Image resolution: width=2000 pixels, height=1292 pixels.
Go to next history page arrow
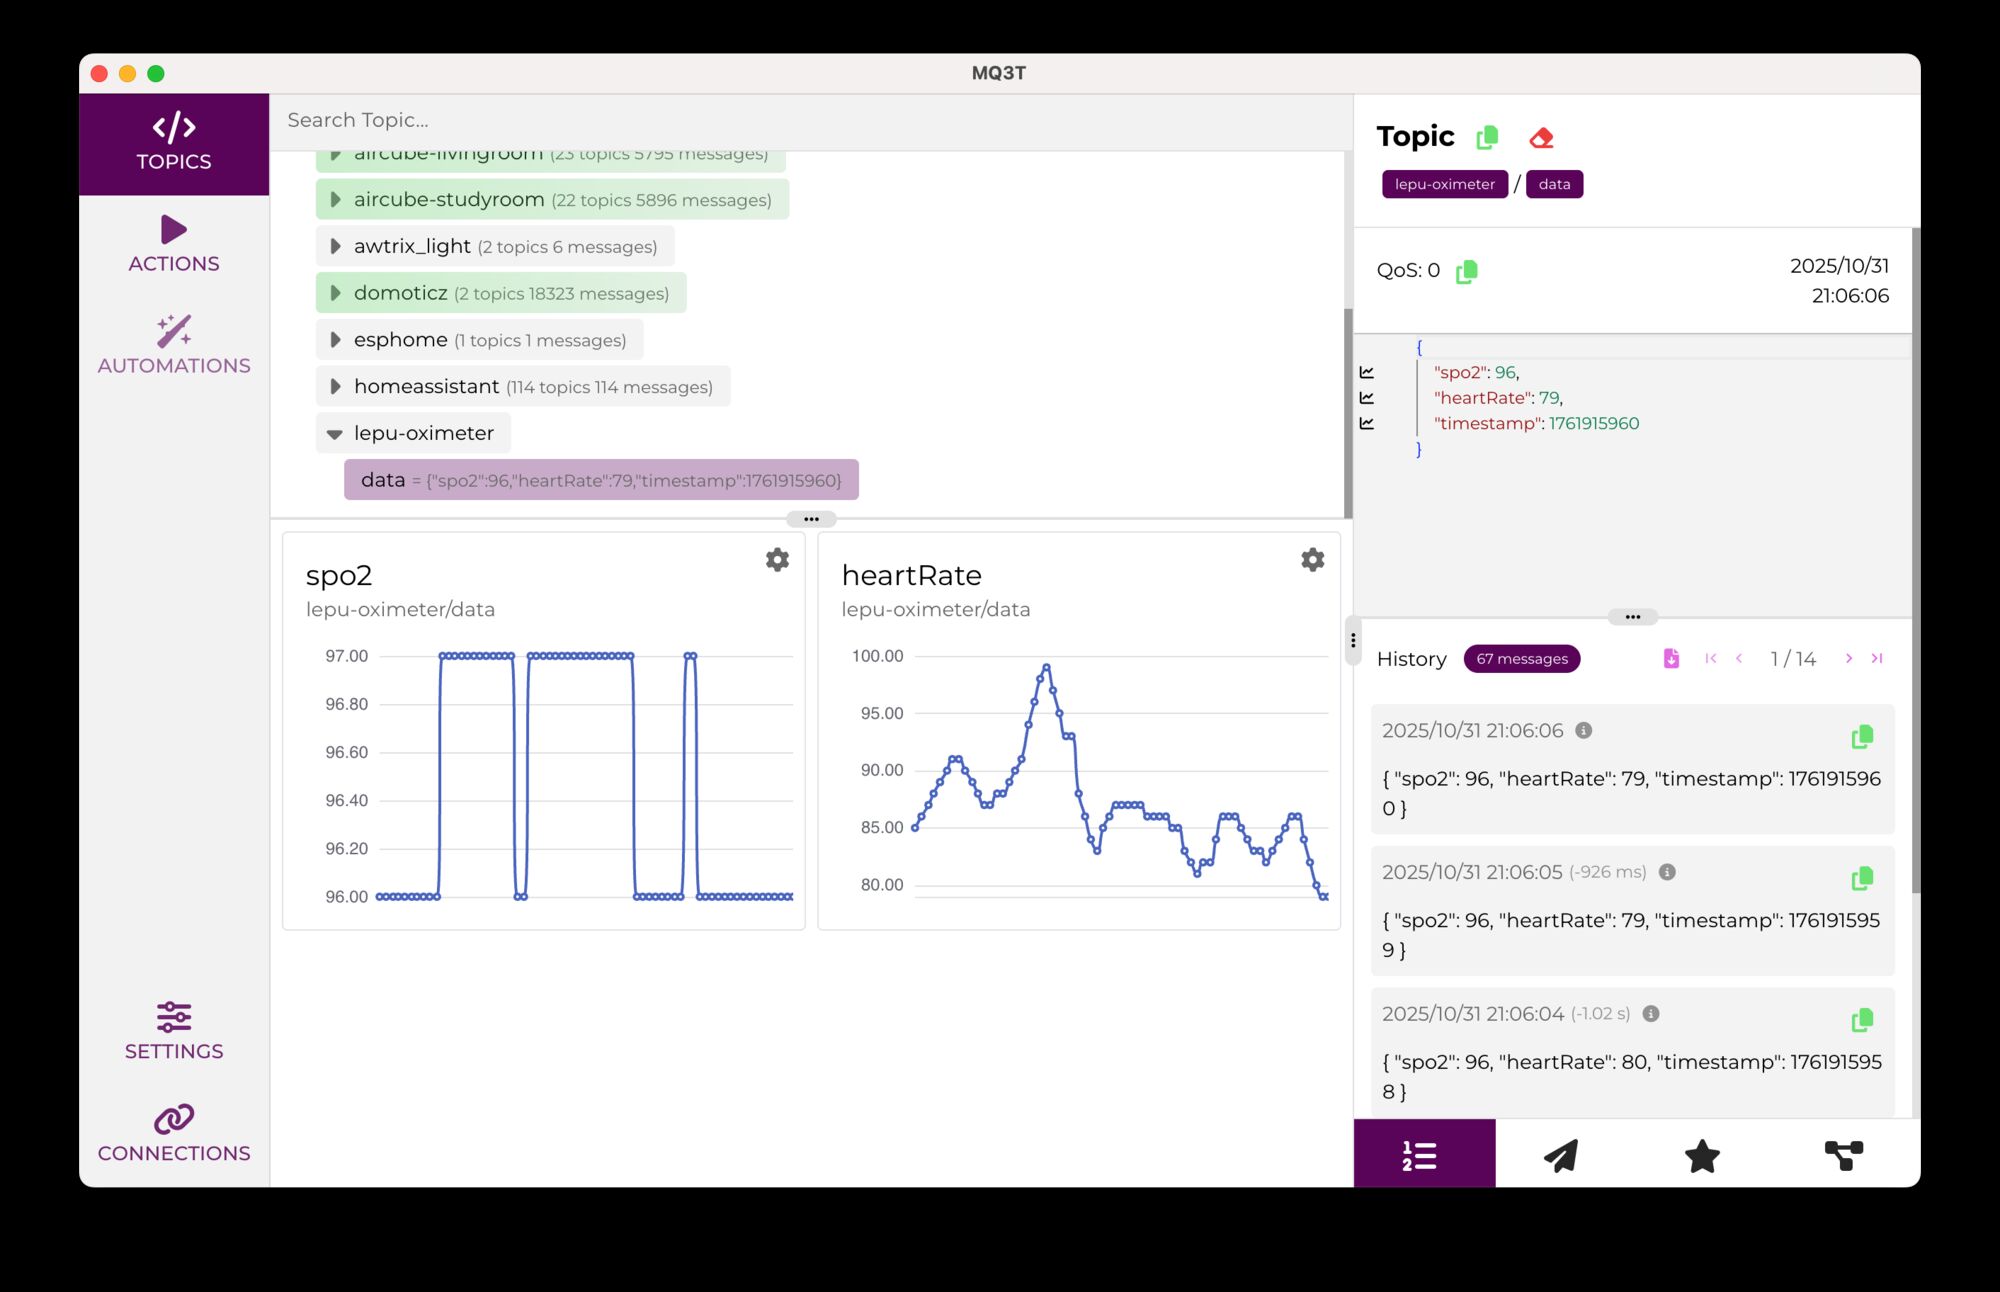(x=1849, y=658)
